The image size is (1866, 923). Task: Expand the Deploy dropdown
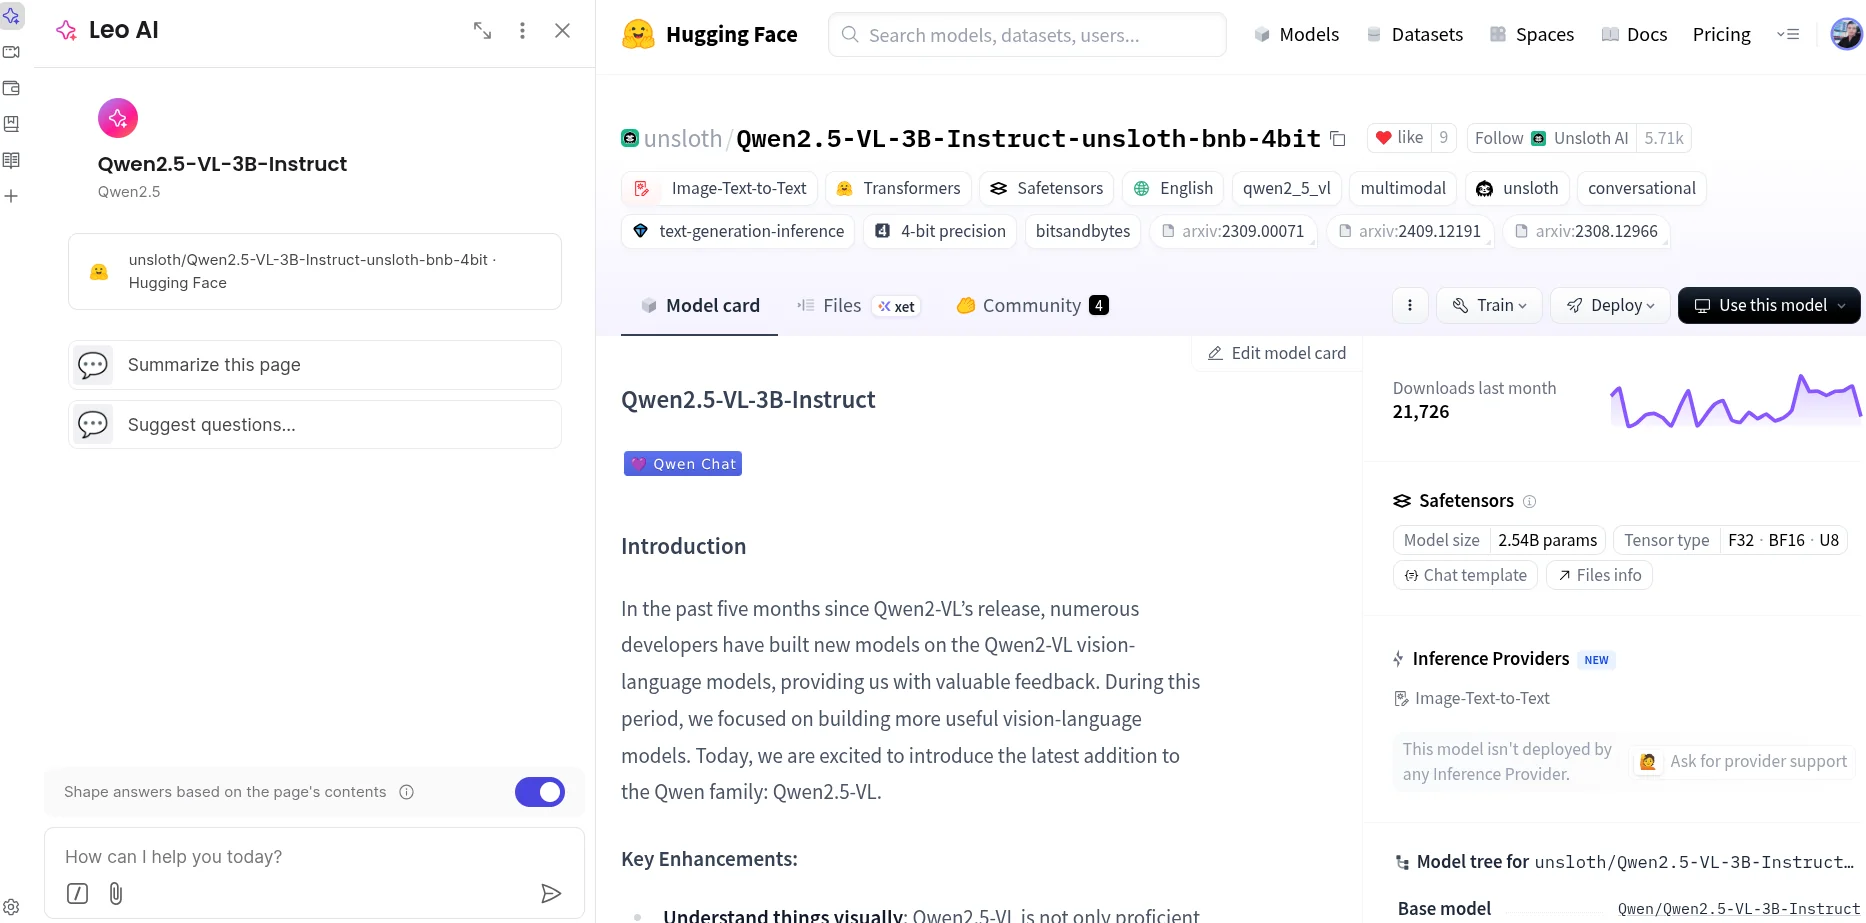pyautogui.click(x=1610, y=305)
